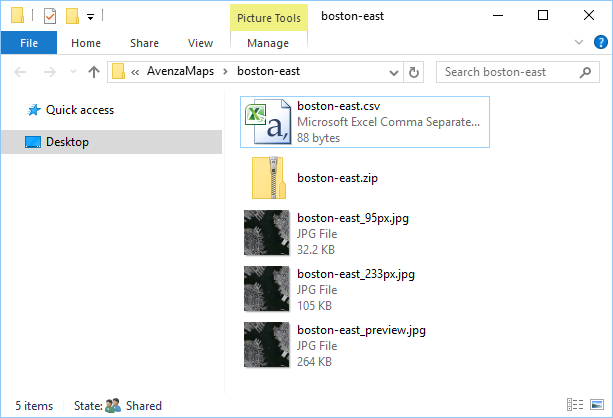This screenshot has width=613, height=418.
Task: Click the Desktop monitor icon
Action: (33, 142)
